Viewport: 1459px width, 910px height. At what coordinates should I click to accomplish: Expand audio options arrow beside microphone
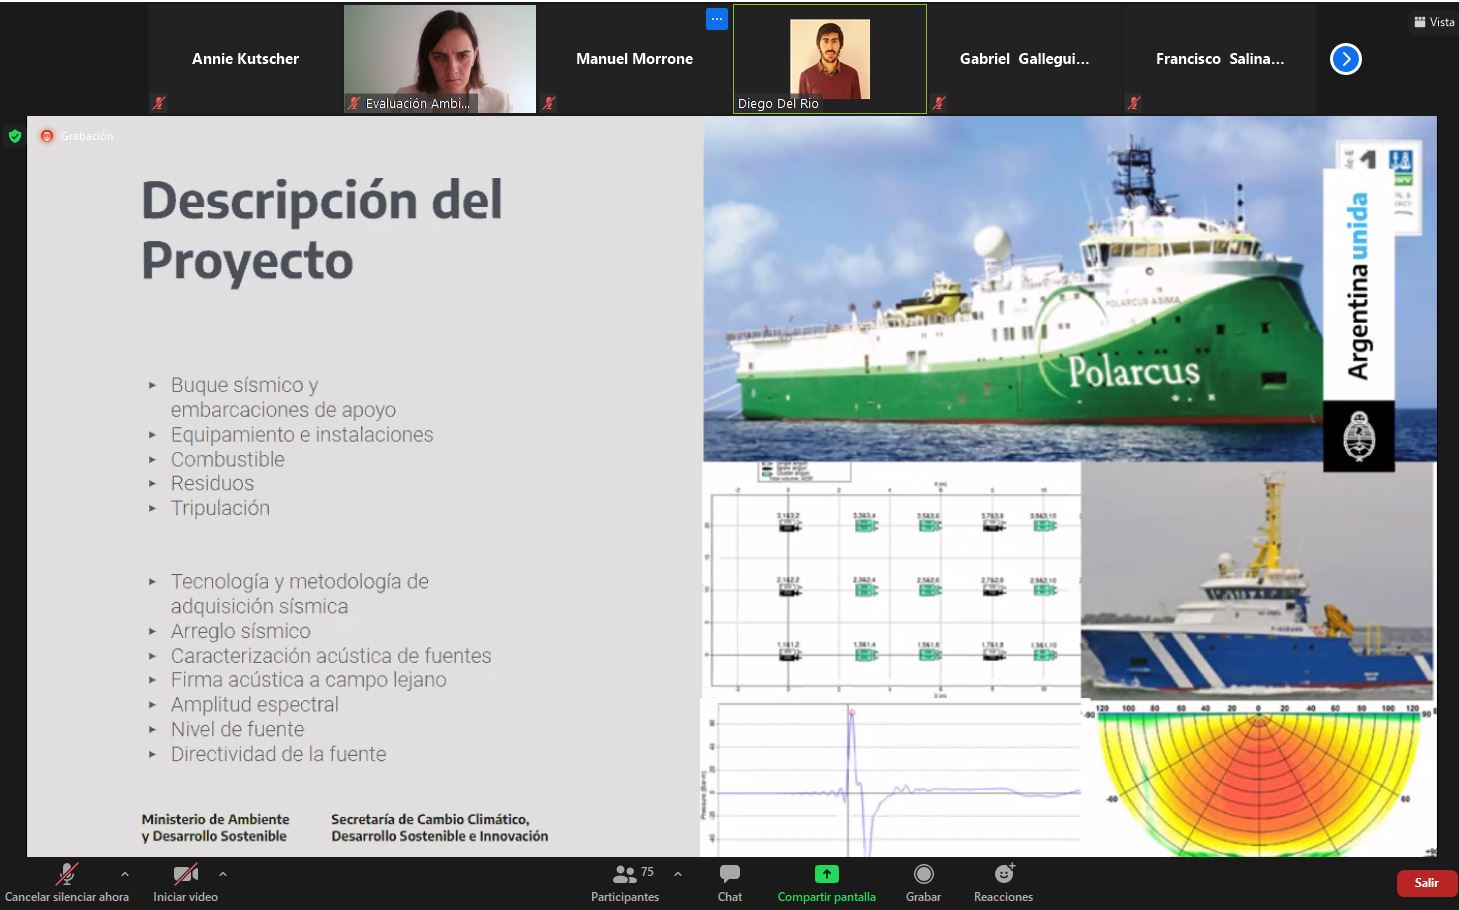tap(125, 874)
